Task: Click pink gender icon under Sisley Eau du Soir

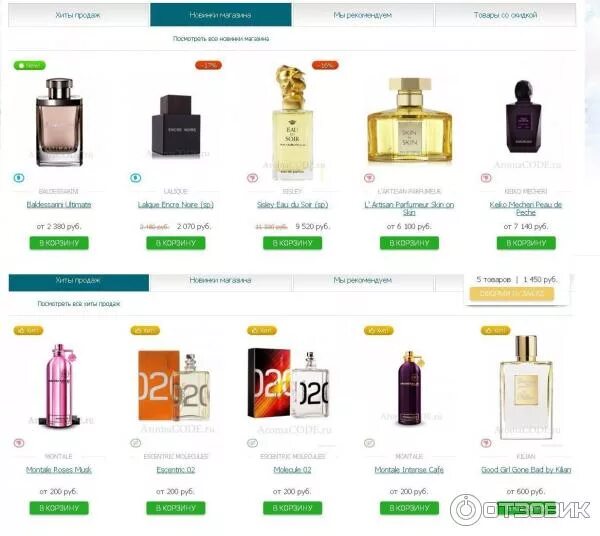Action: [x=252, y=178]
